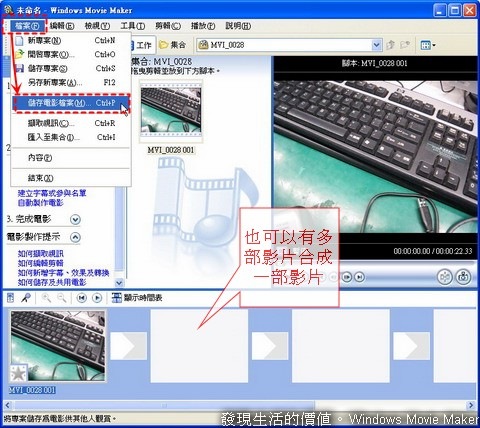Choose 結束 (Exit) menu entry

[71, 178]
